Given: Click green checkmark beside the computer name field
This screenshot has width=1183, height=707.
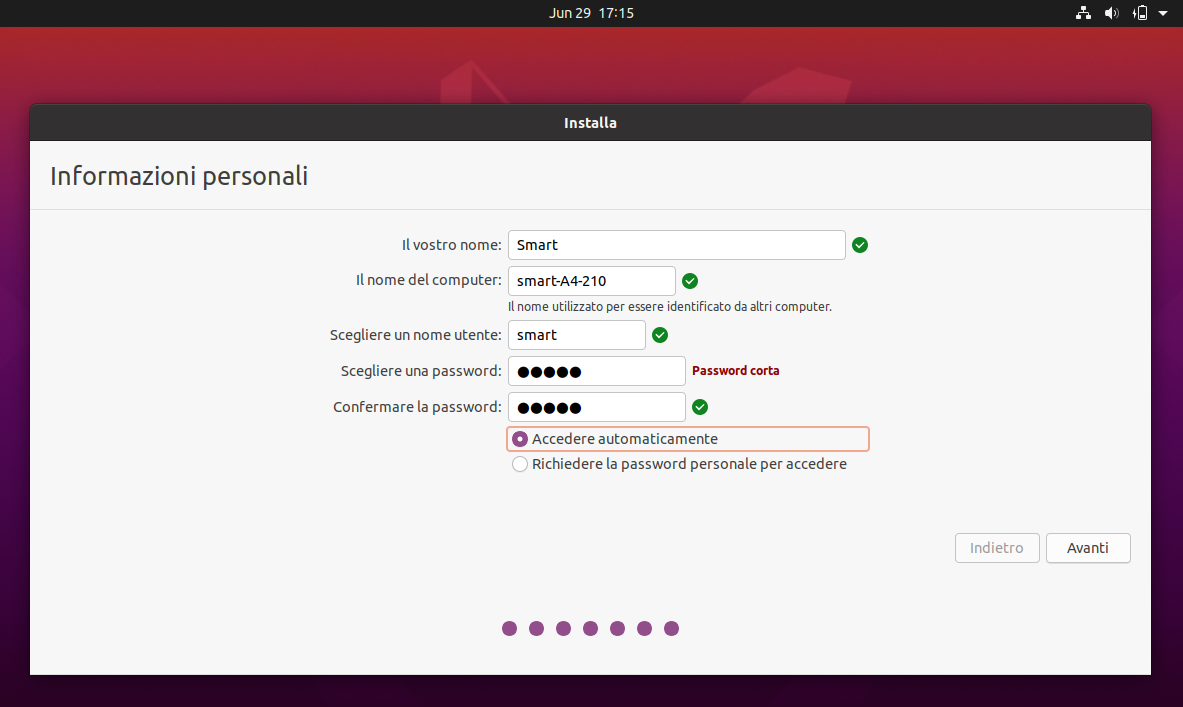Looking at the screenshot, I should pos(690,281).
